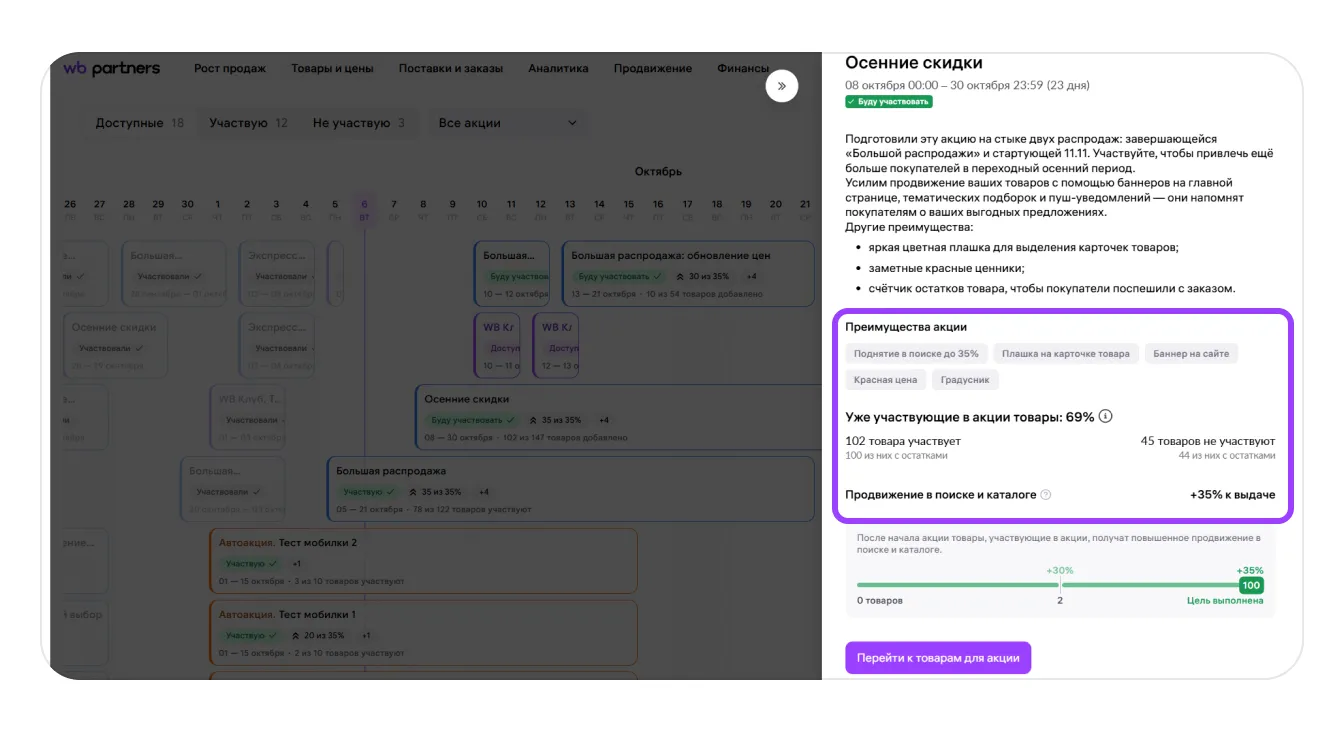Click the Красная цена tag
The image size is (1344, 730).
pos(885,380)
